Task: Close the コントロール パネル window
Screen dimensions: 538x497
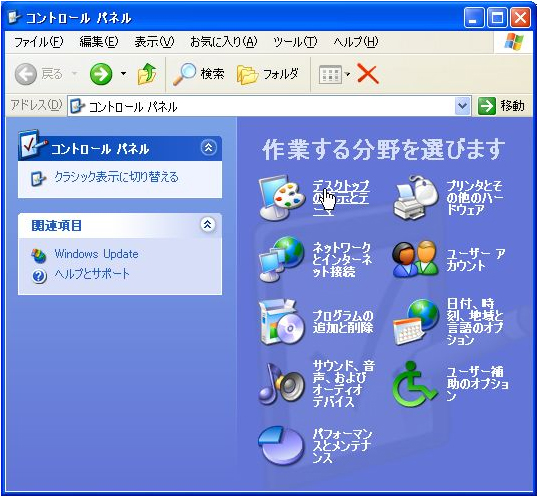Action: [520, 17]
